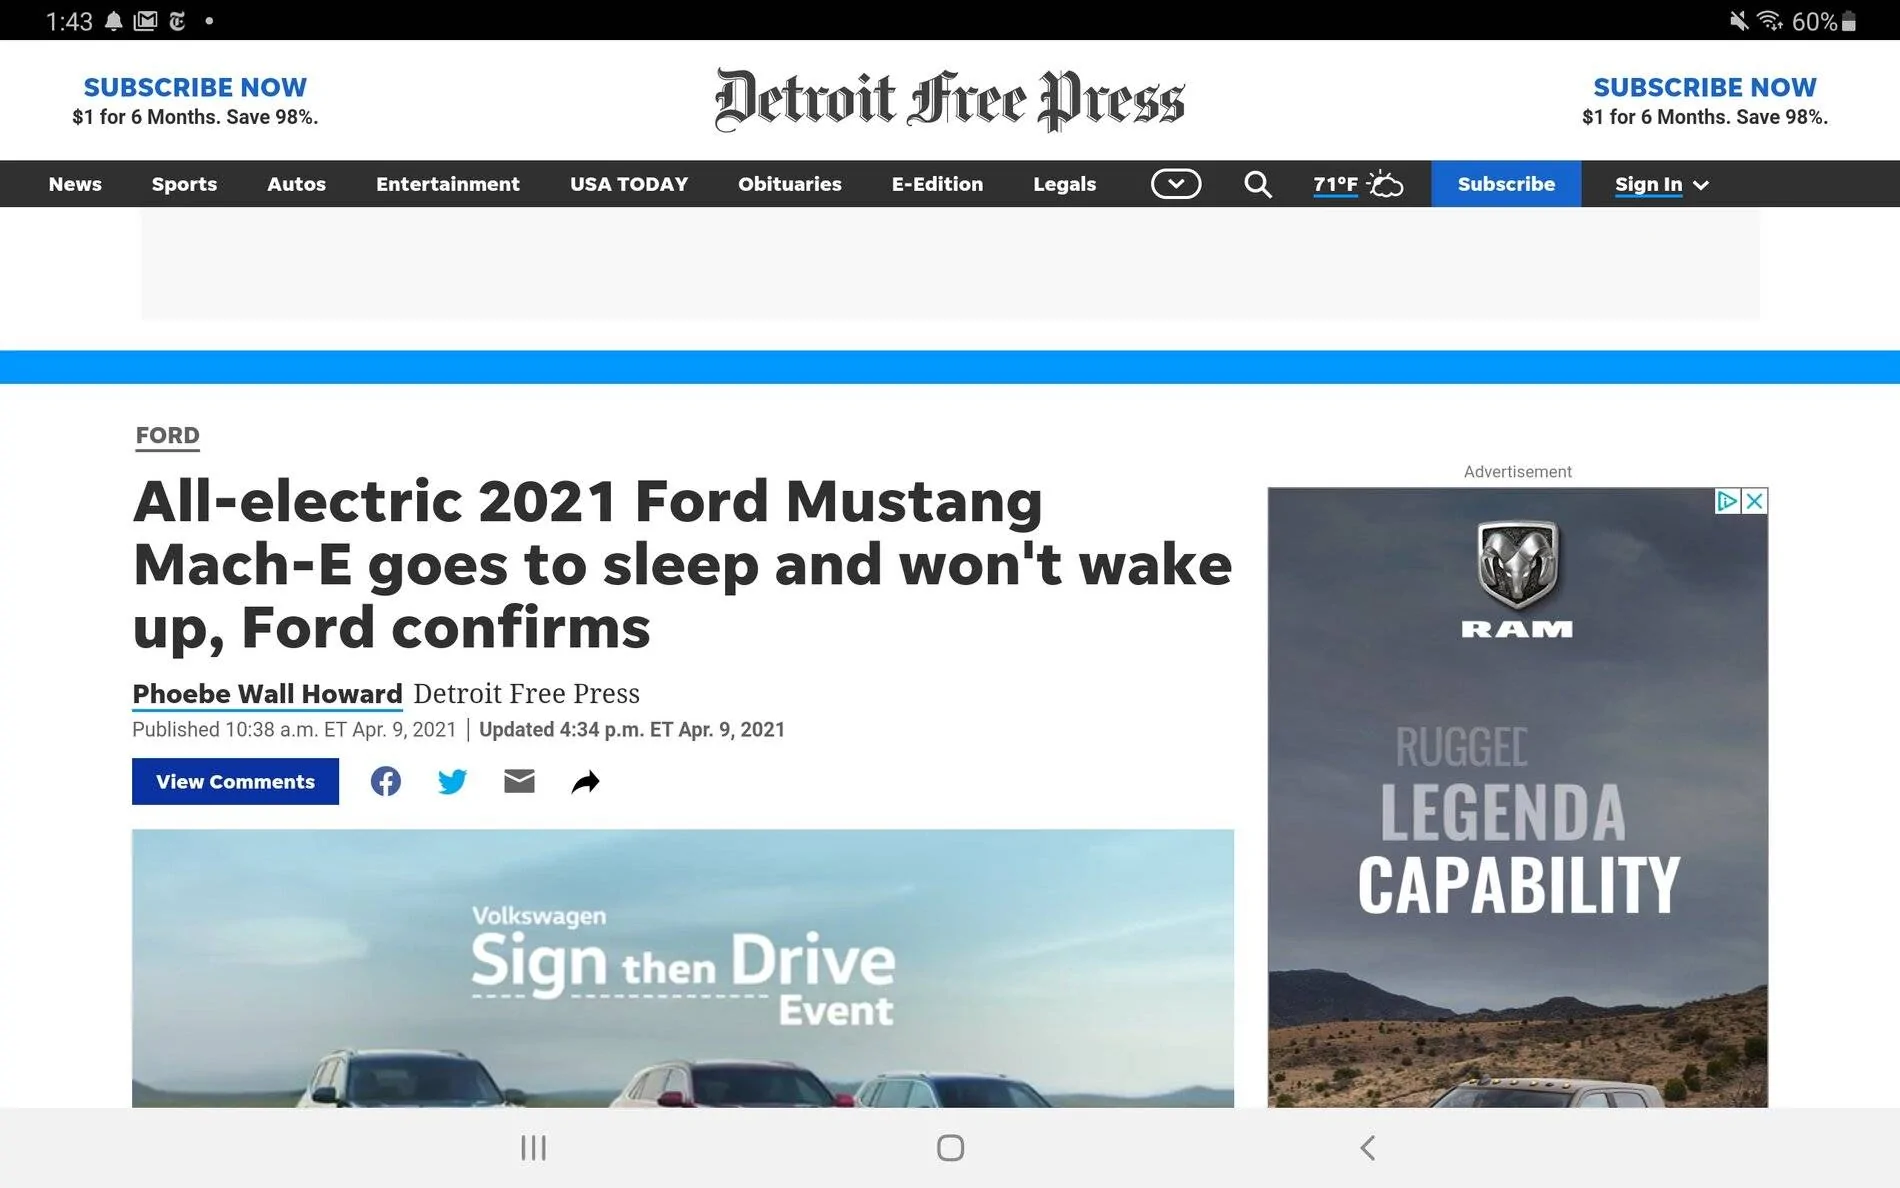Expand the Sign In dropdown
Screen dimensions: 1900x1188
(1662, 184)
